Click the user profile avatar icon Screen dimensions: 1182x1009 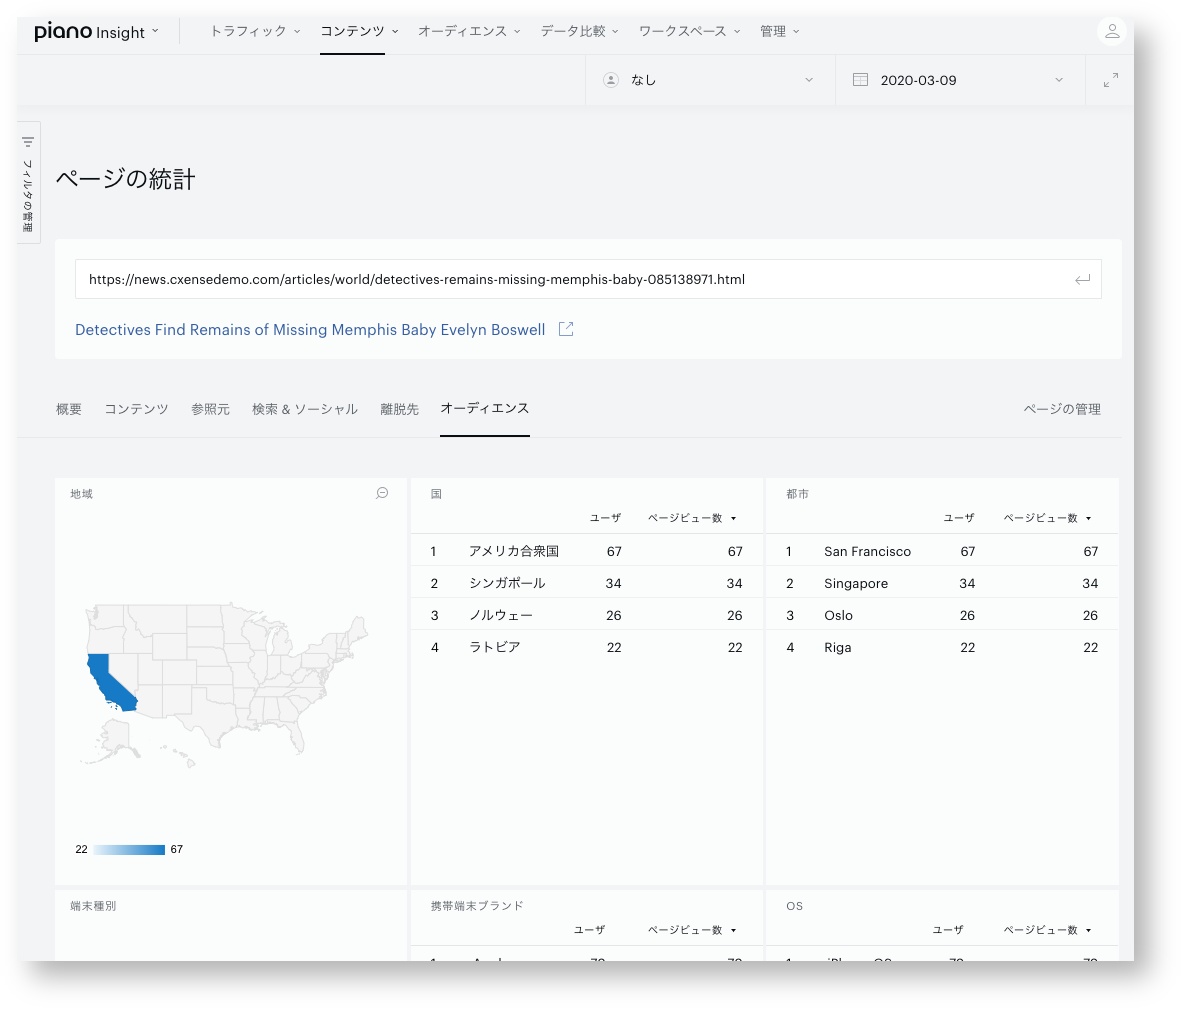[x=1111, y=32]
